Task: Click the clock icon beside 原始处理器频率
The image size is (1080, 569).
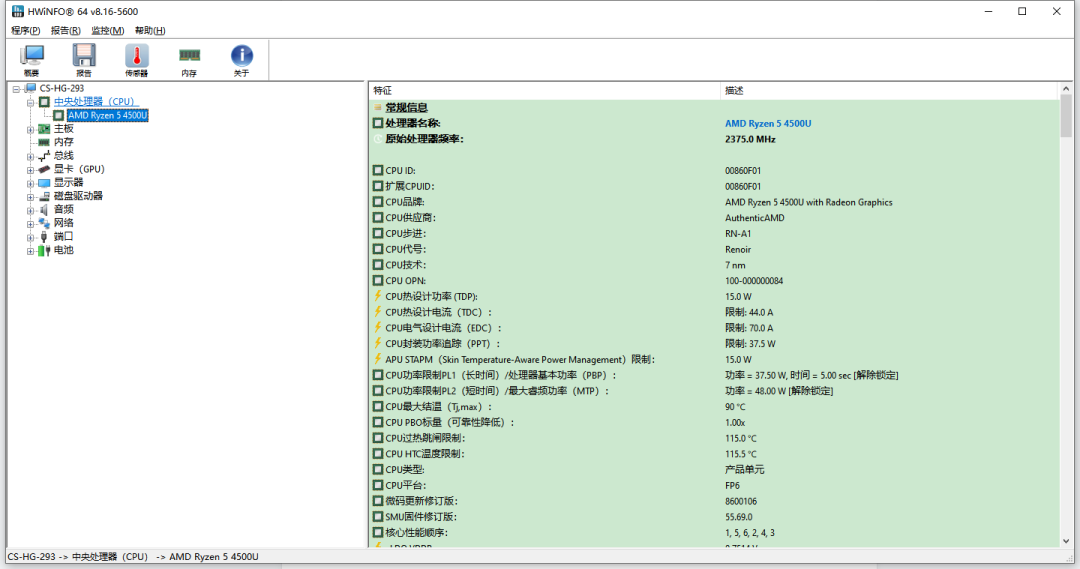Action: point(377,139)
